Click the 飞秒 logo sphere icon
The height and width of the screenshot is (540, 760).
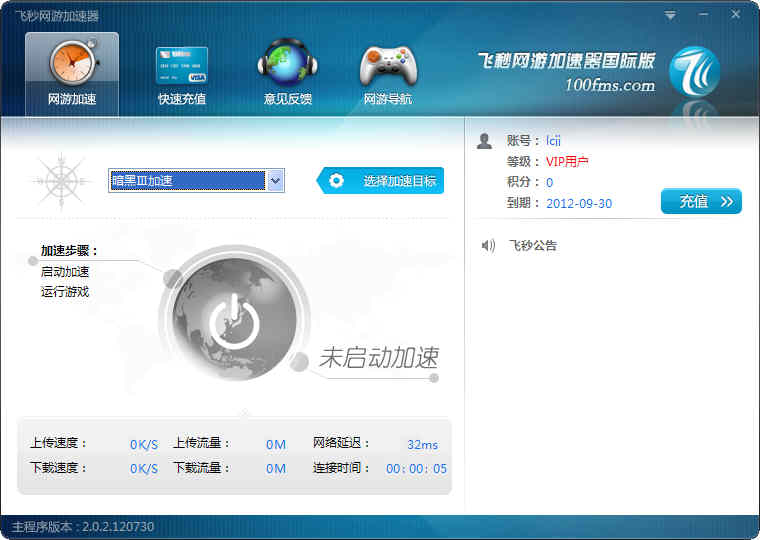pos(694,72)
